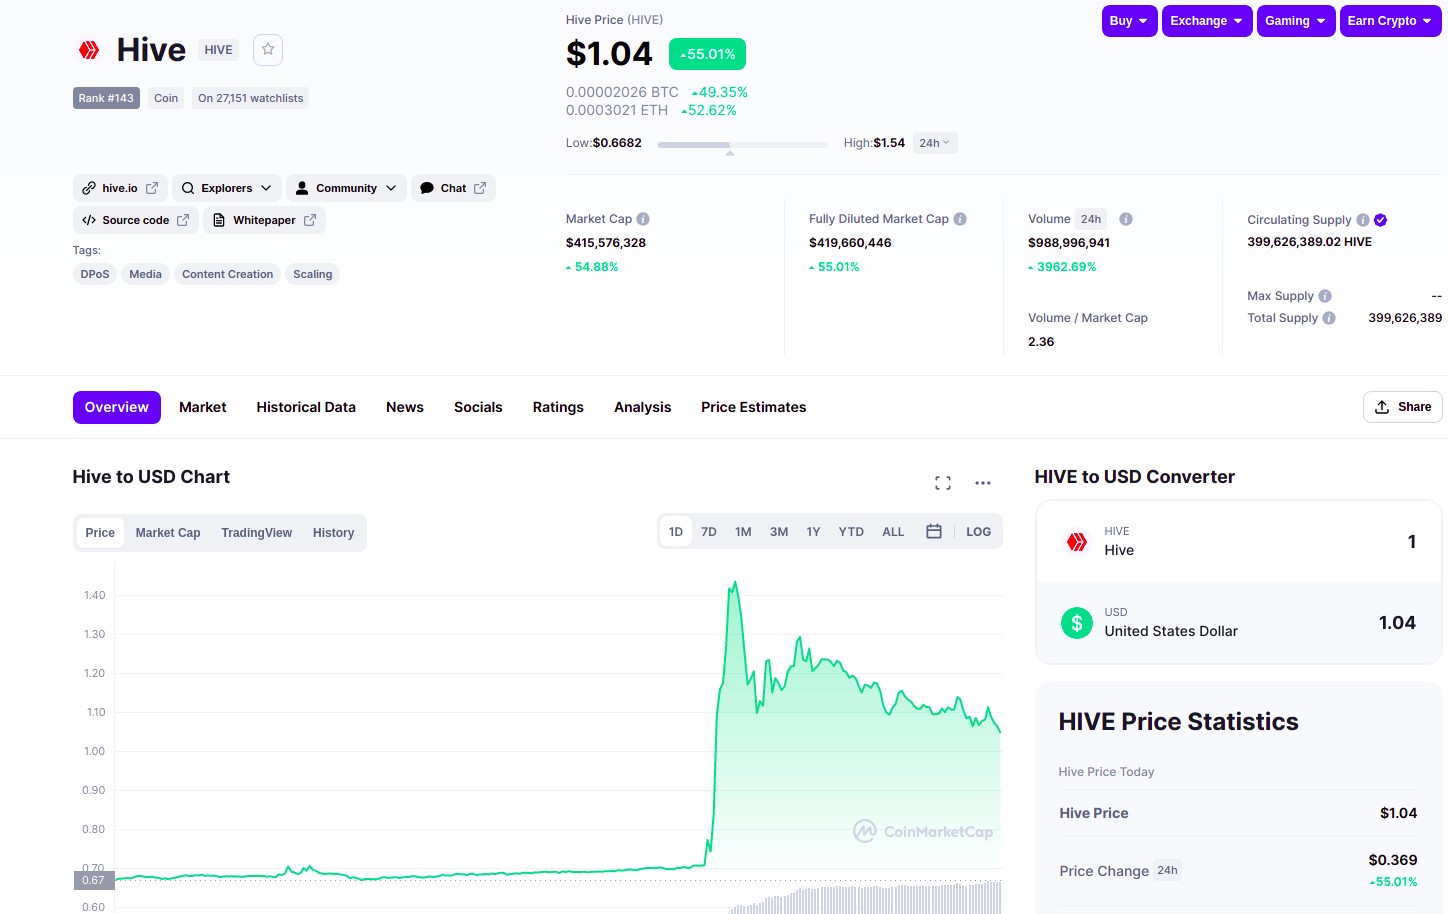1448x914 pixels.
Task: Set chart range to 1Y
Action: (x=813, y=532)
